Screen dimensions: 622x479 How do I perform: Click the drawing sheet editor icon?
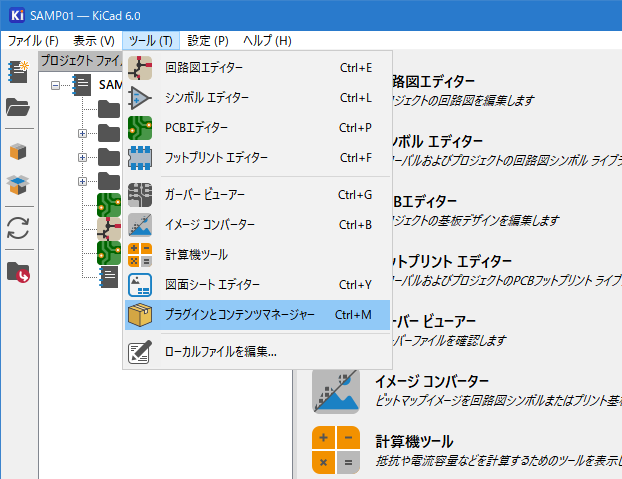(x=140, y=285)
